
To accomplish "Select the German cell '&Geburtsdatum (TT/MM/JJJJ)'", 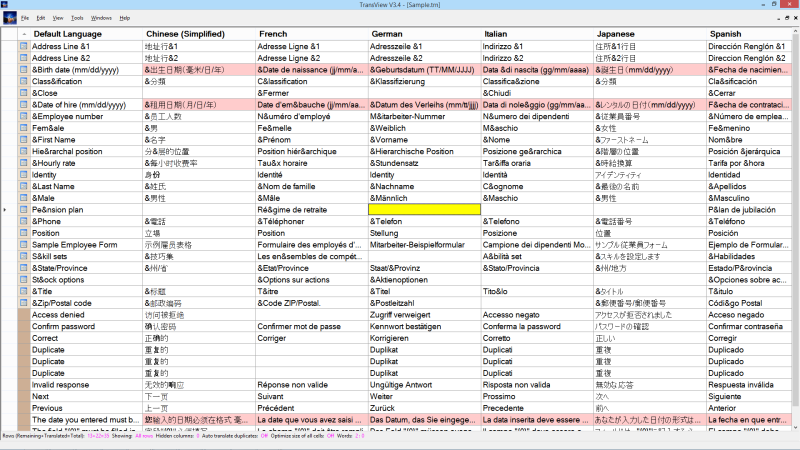I will click(x=424, y=69).
